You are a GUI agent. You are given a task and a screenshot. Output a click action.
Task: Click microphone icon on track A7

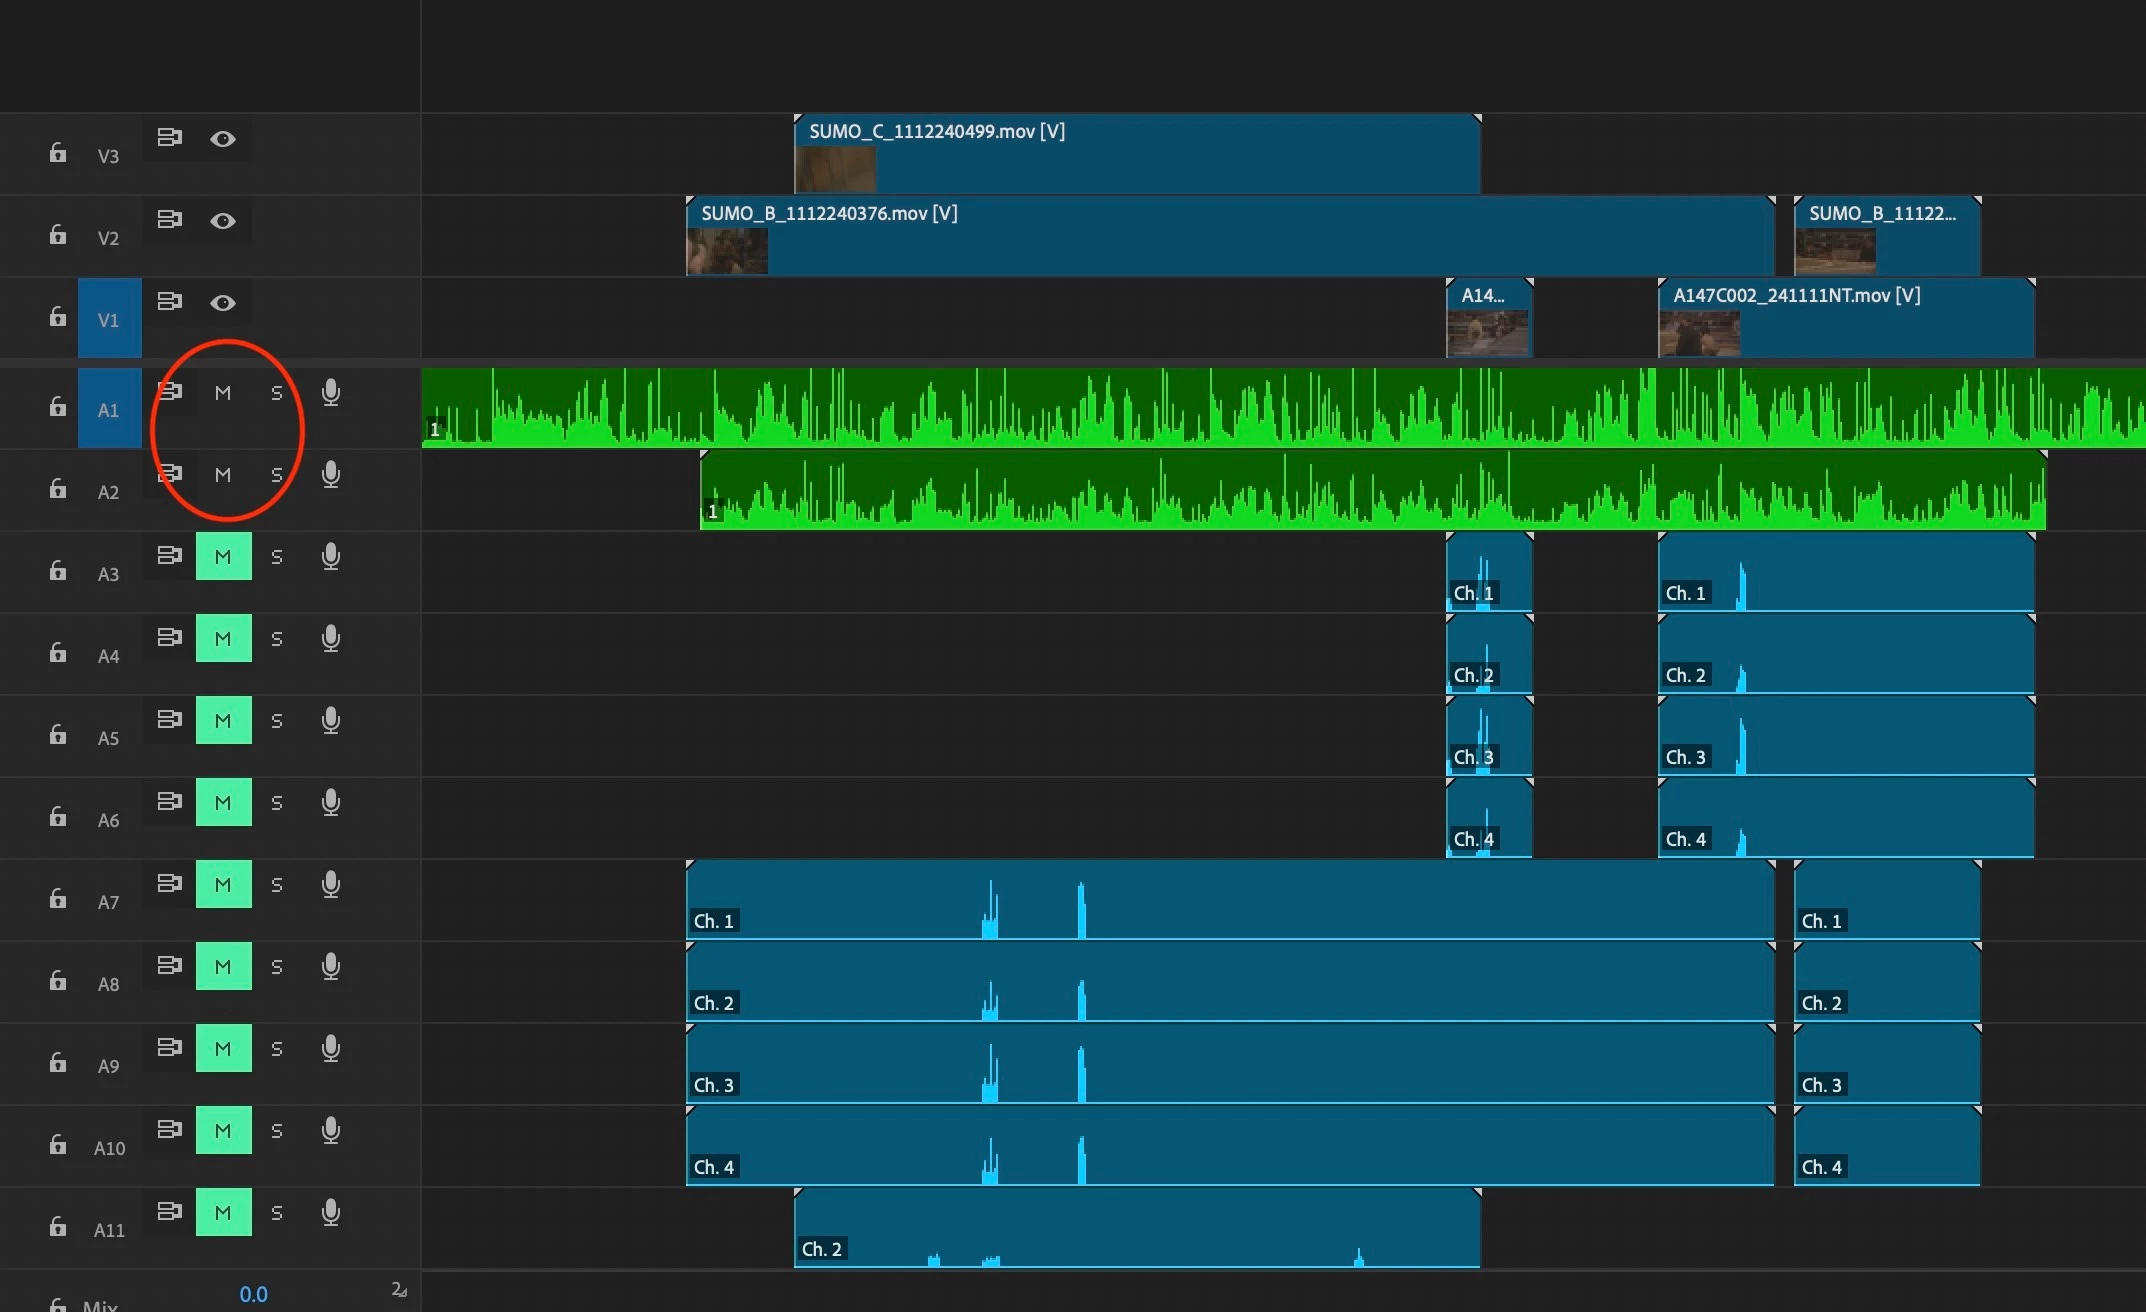[331, 885]
